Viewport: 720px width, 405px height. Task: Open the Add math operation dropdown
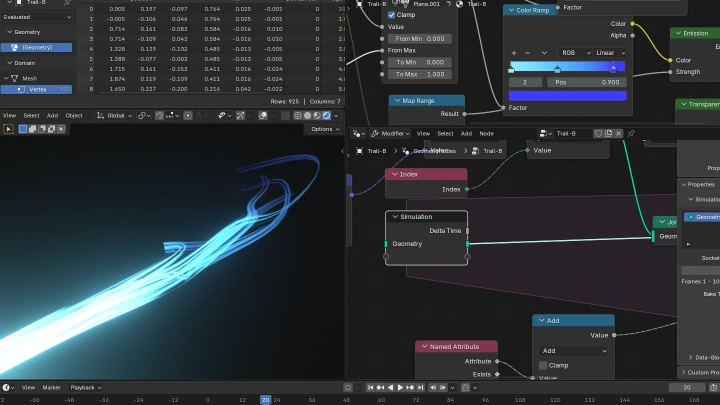pyautogui.click(x=574, y=351)
